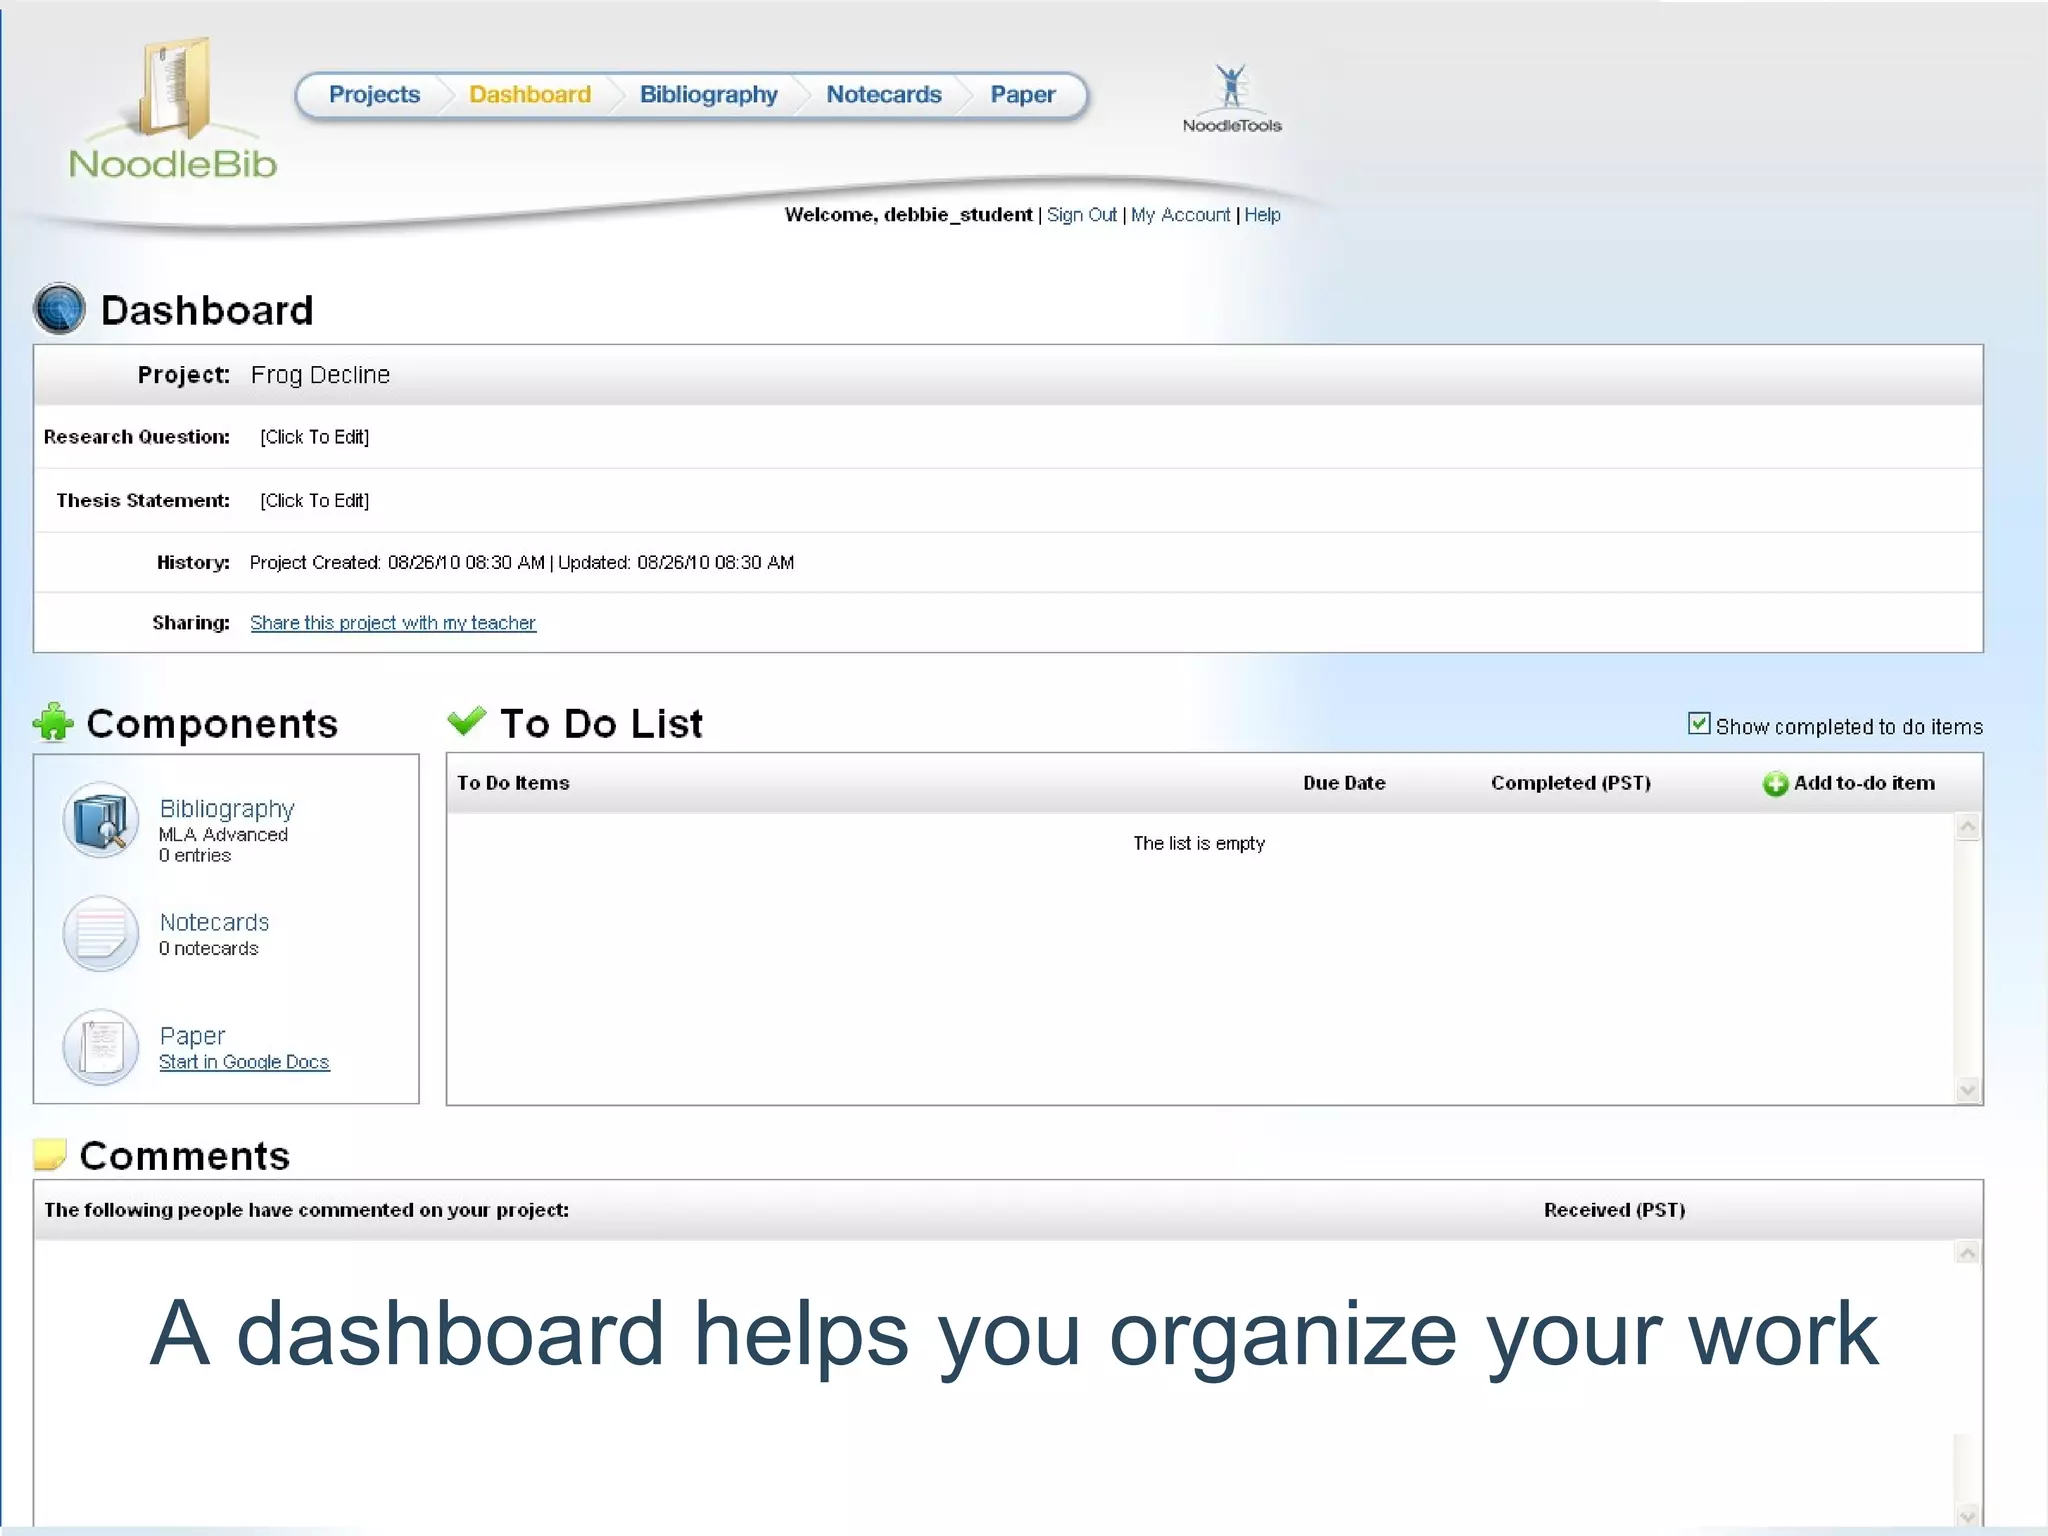Click 'The list is empty' text
The image size is (2048, 1536).
click(x=1199, y=844)
